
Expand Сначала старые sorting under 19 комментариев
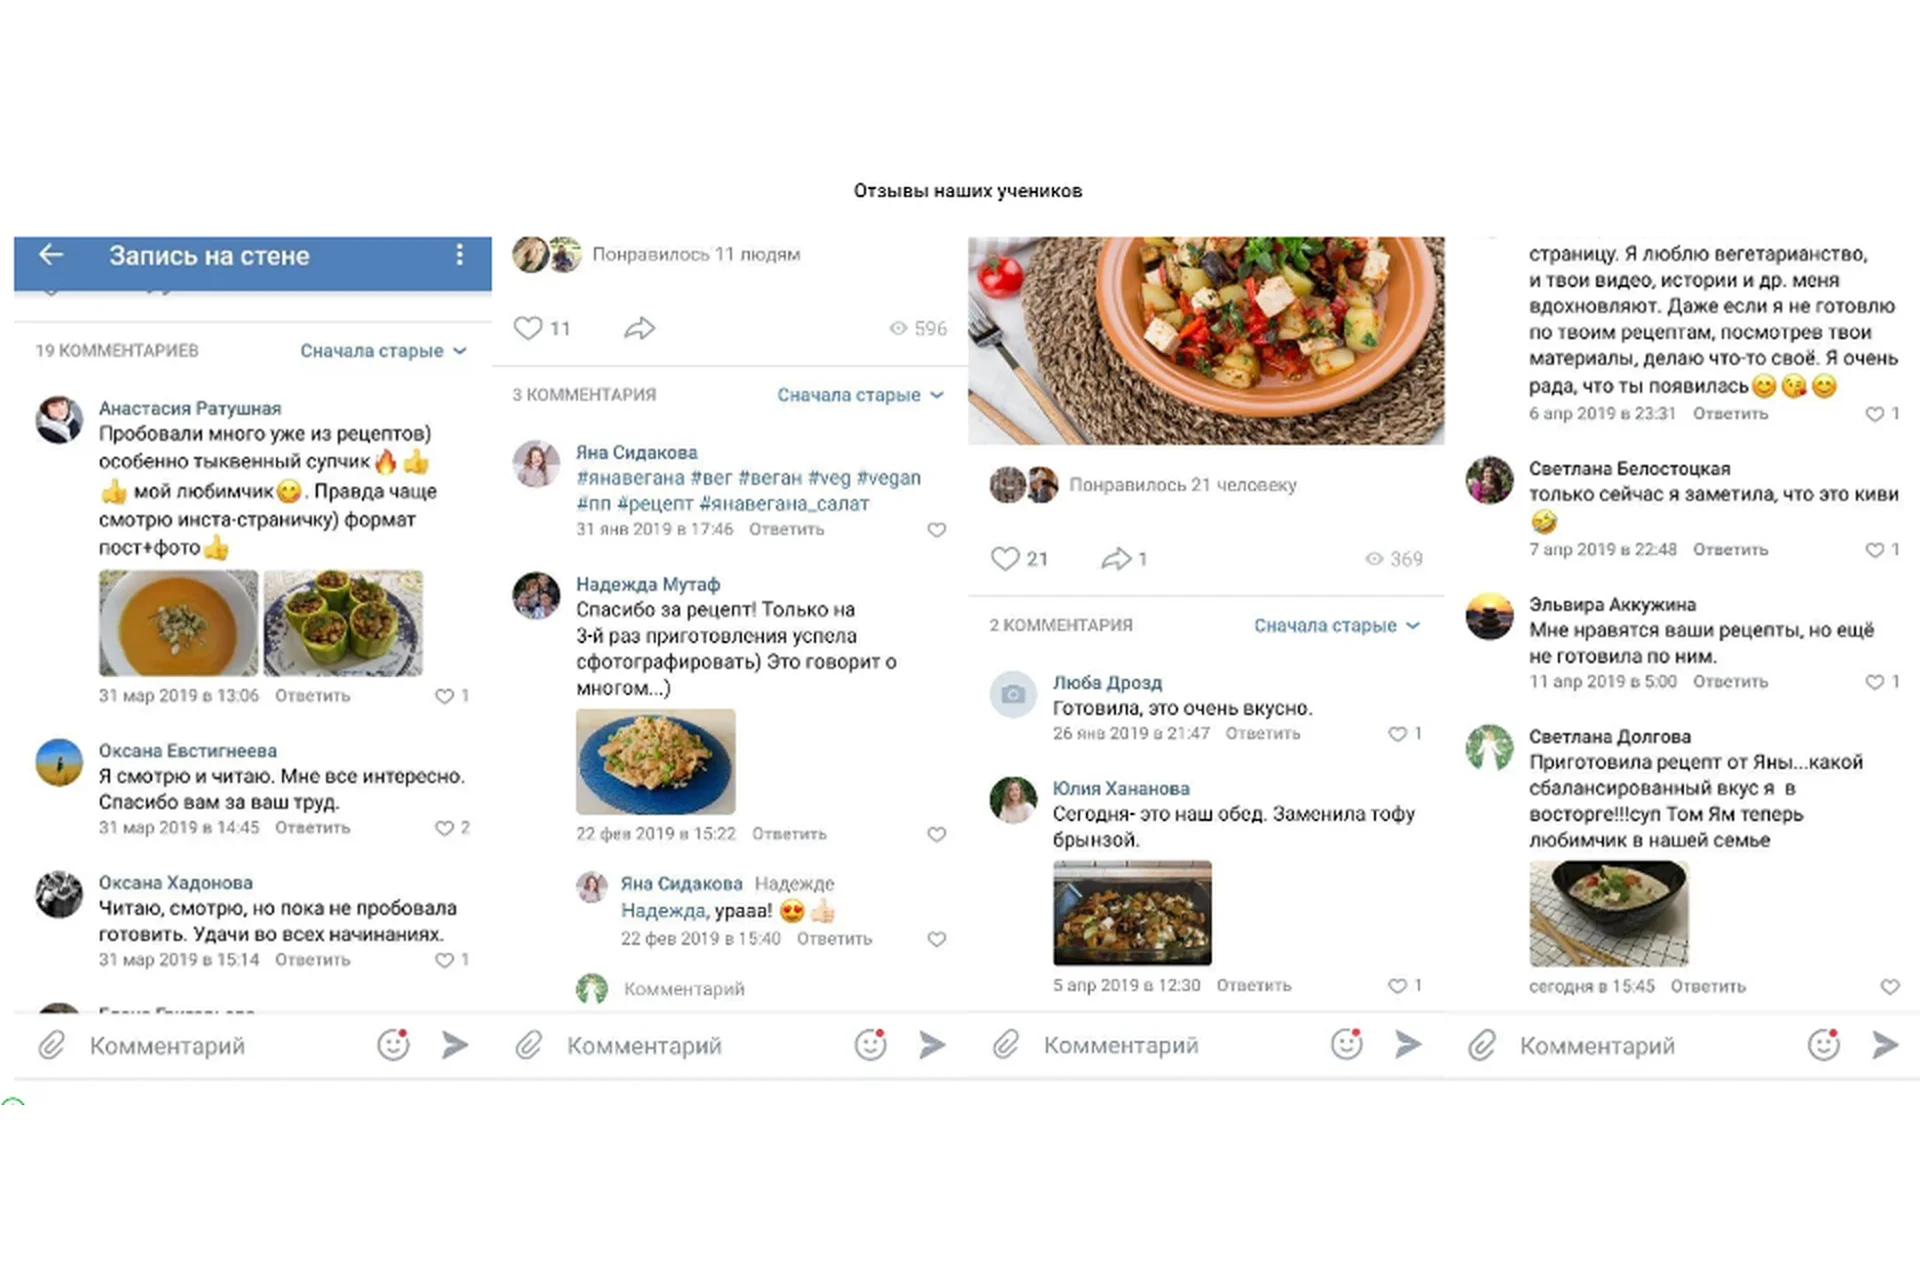384,351
